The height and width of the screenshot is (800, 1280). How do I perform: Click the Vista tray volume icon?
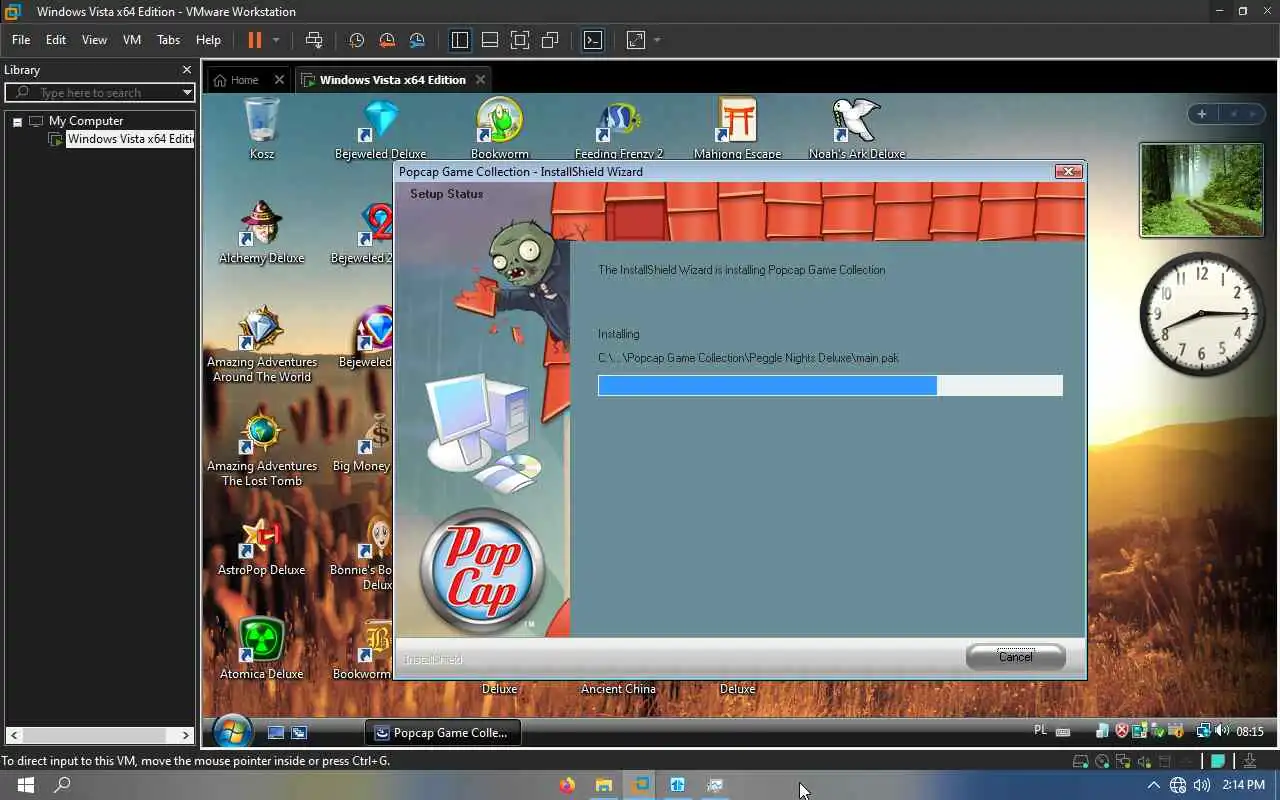[x=1222, y=732]
